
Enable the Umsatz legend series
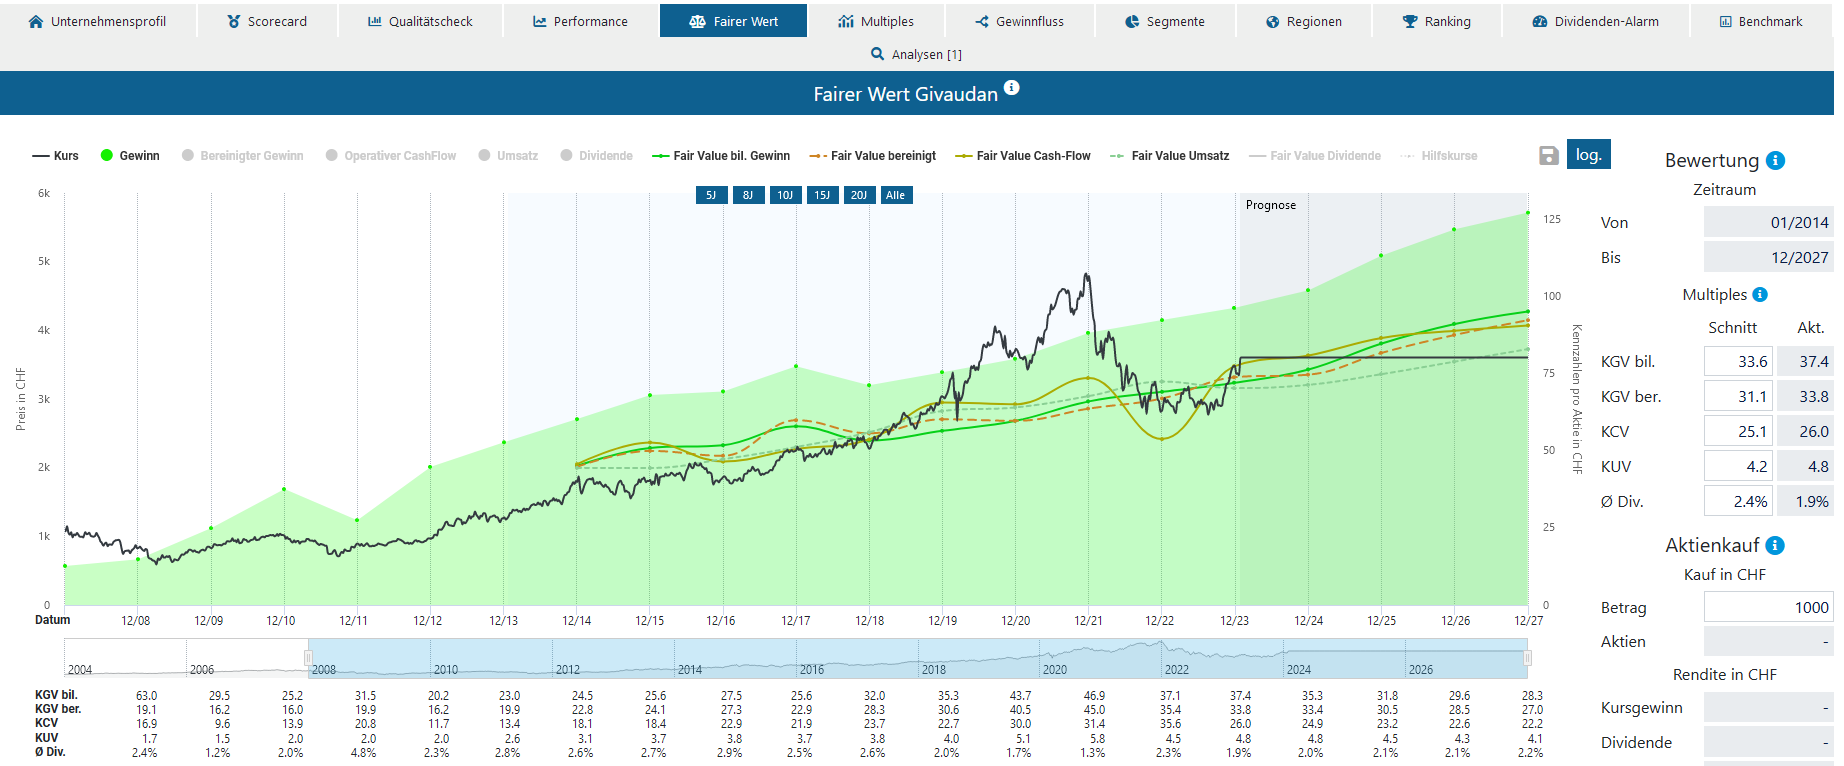(508, 156)
